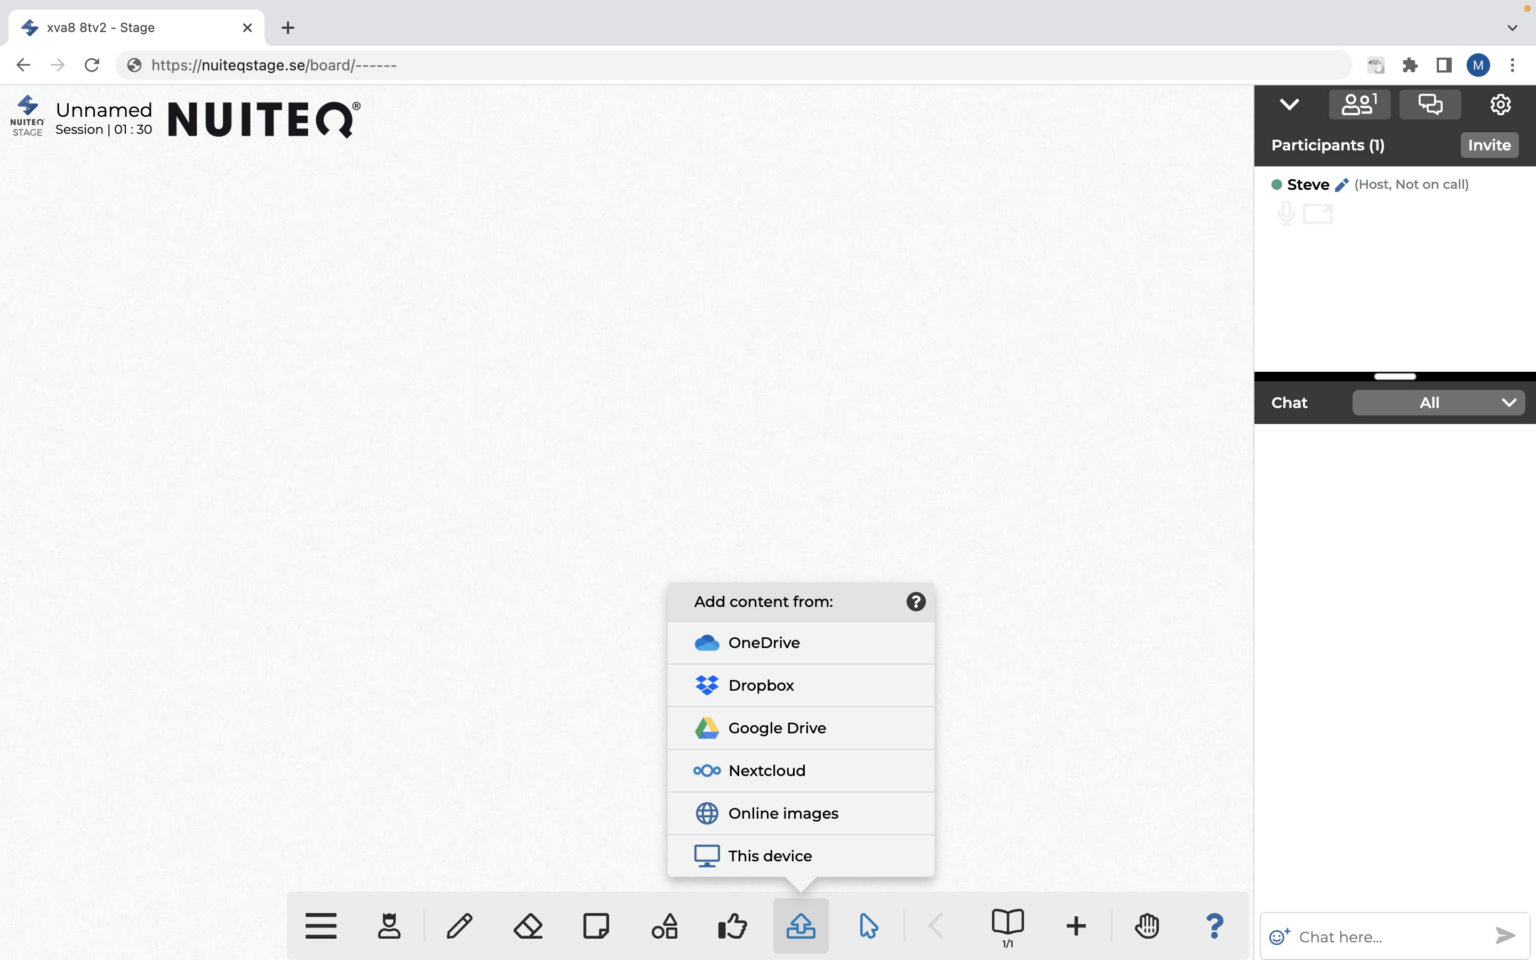Open the Shapes tool
The image size is (1536, 960).
[x=664, y=925]
